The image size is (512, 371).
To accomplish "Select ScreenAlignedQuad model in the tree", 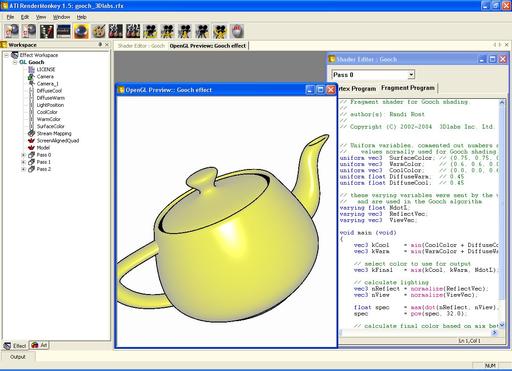I will [58, 141].
